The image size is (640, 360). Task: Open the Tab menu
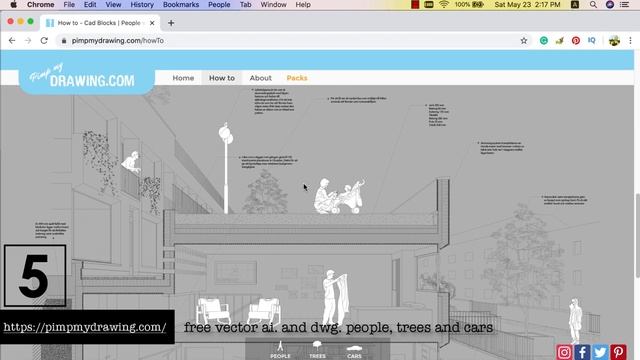[245, 4]
